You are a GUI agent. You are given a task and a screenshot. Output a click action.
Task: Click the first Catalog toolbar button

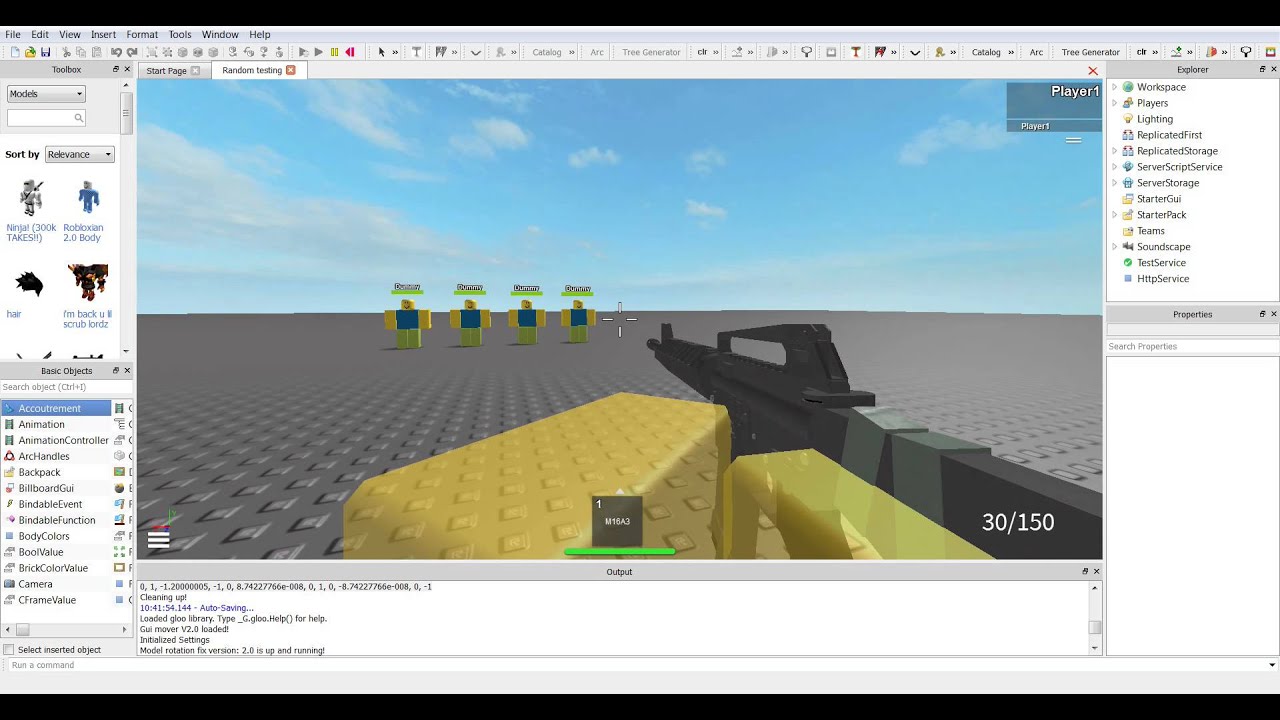point(547,52)
